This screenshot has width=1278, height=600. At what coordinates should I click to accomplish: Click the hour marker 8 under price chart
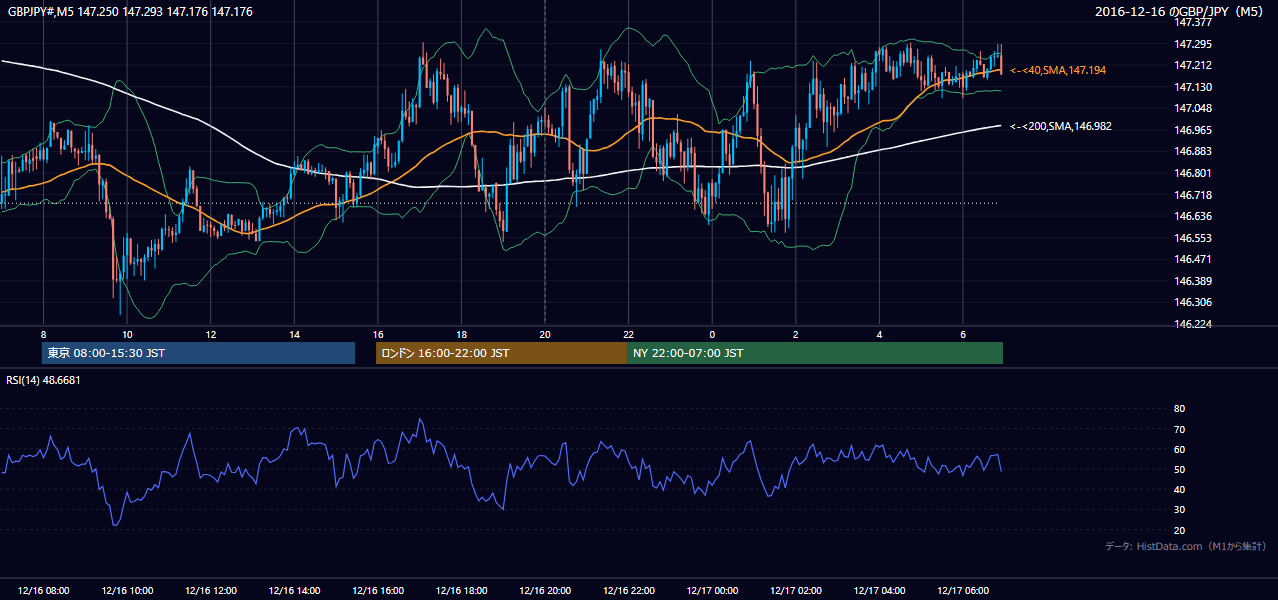pyautogui.click(x=43, y=334)
